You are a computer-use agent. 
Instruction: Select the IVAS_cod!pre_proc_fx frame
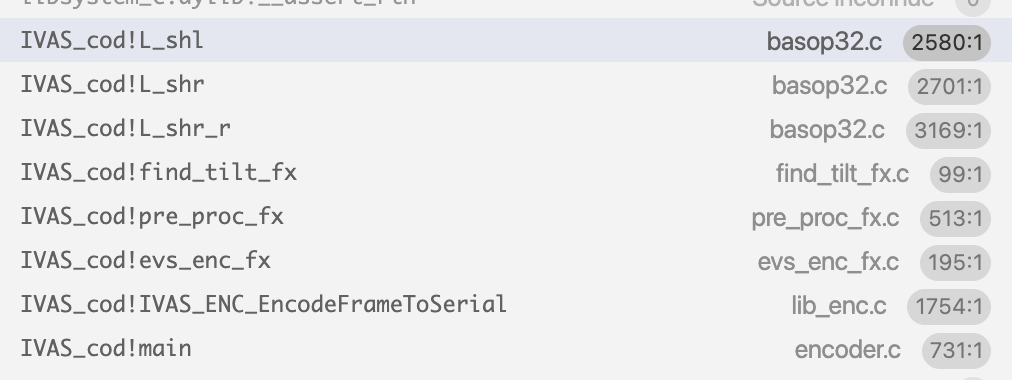506,216
